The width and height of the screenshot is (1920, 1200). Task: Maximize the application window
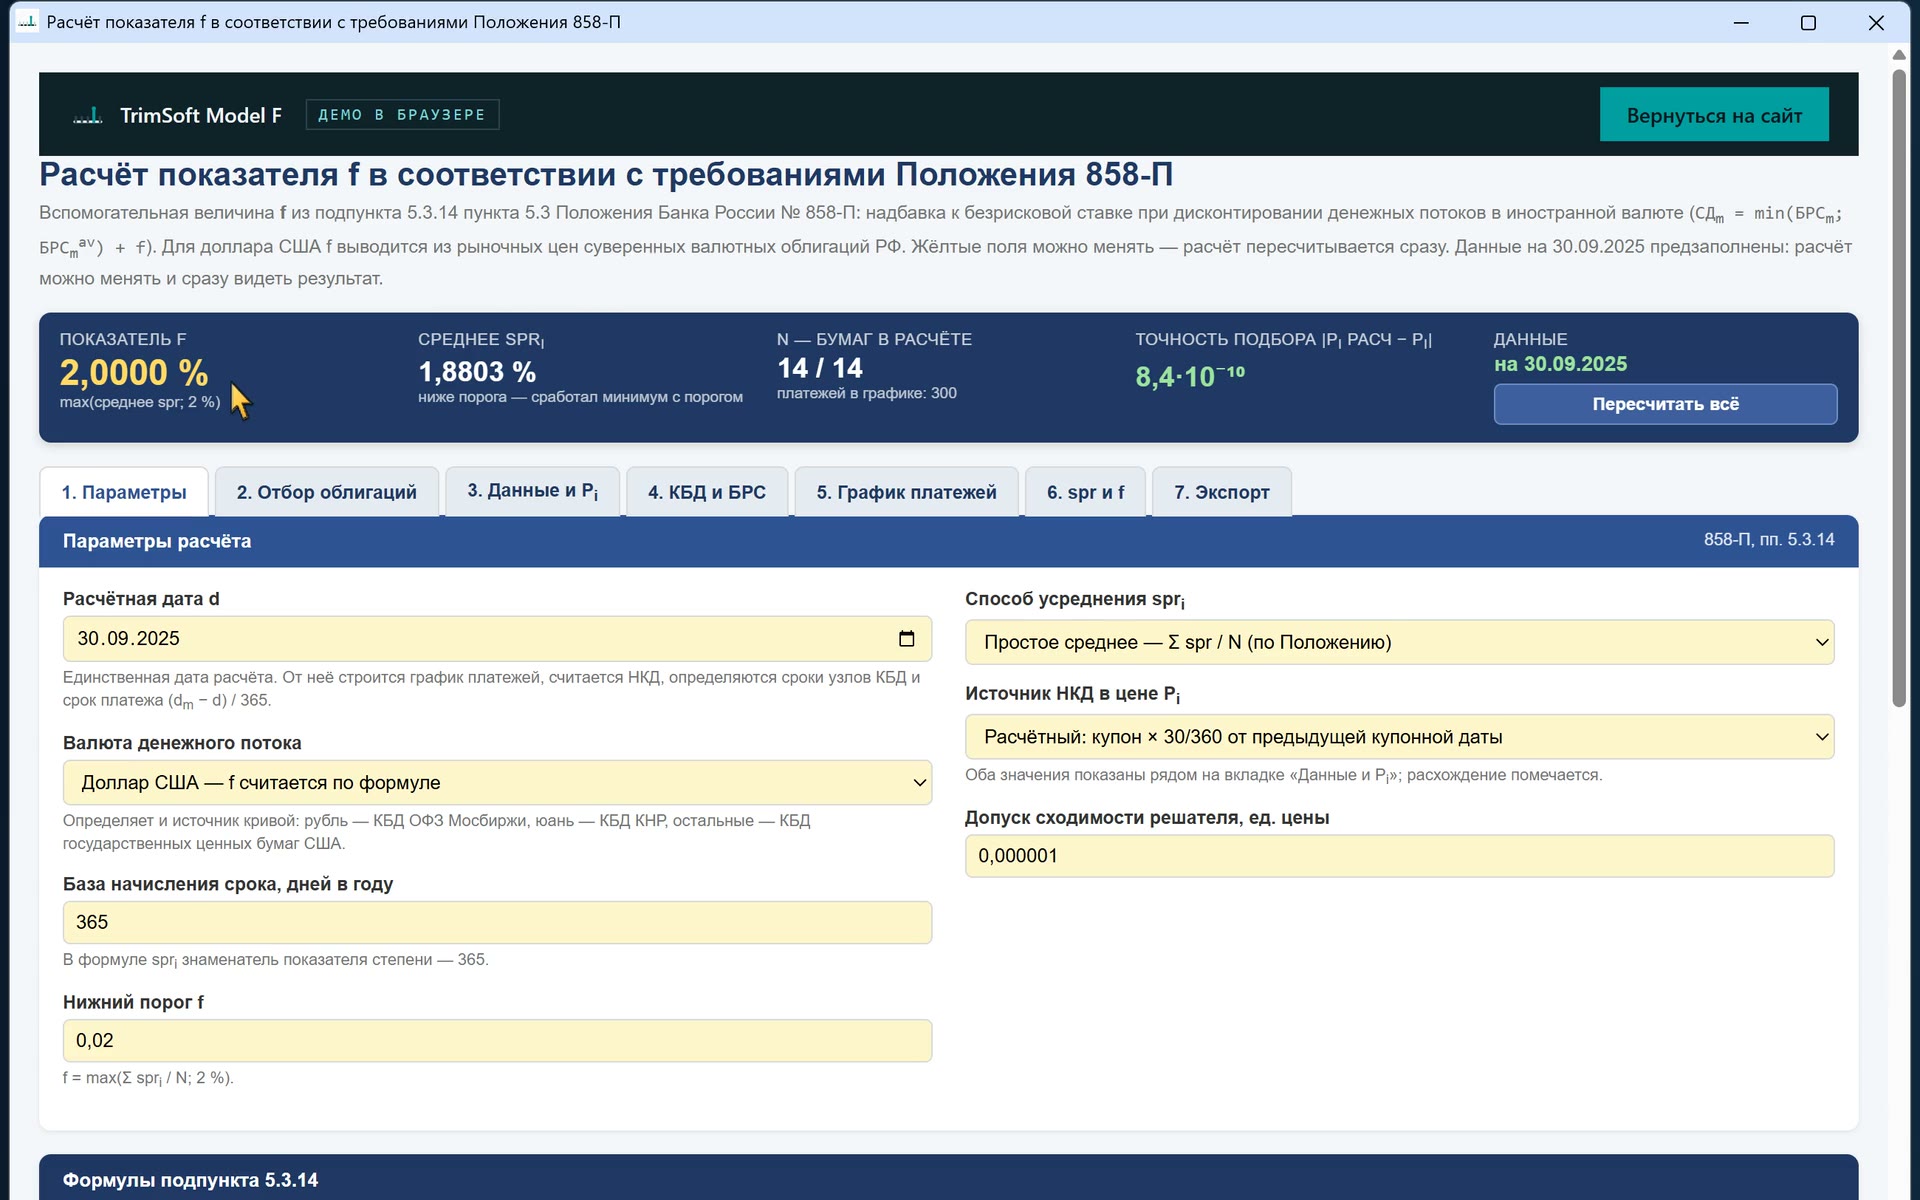point(1808,22)
